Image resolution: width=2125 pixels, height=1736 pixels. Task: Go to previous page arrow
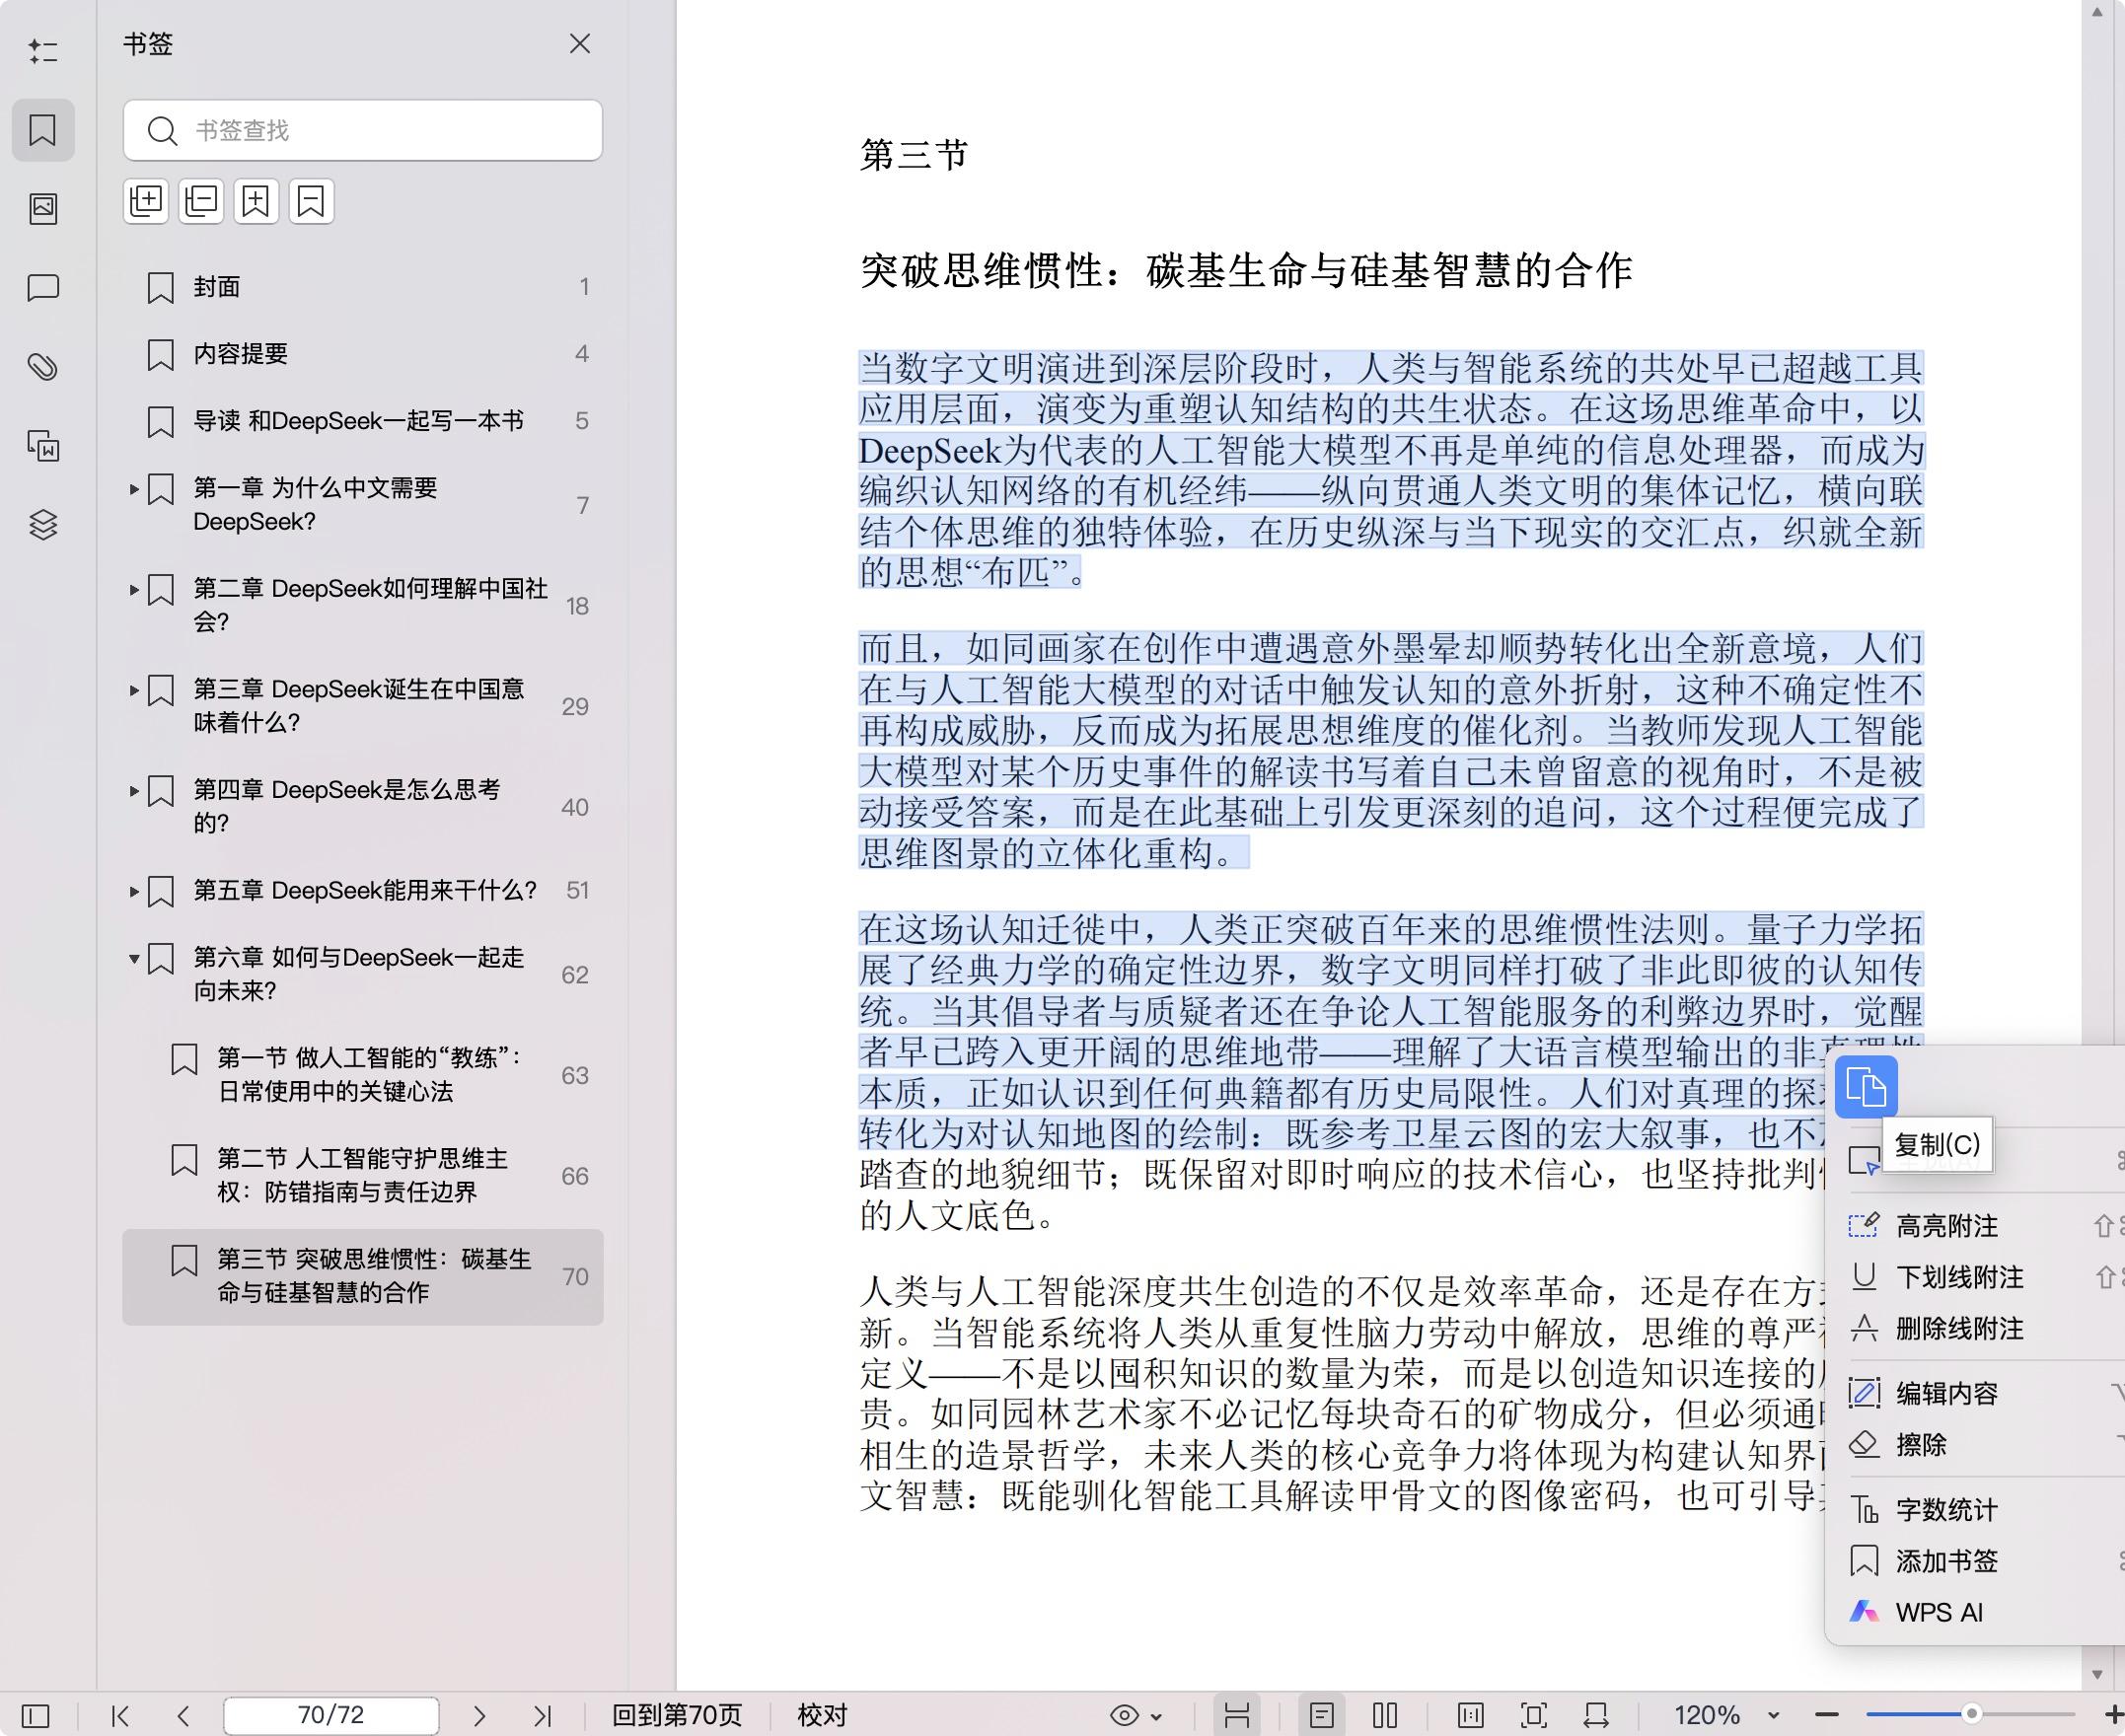183,1716
